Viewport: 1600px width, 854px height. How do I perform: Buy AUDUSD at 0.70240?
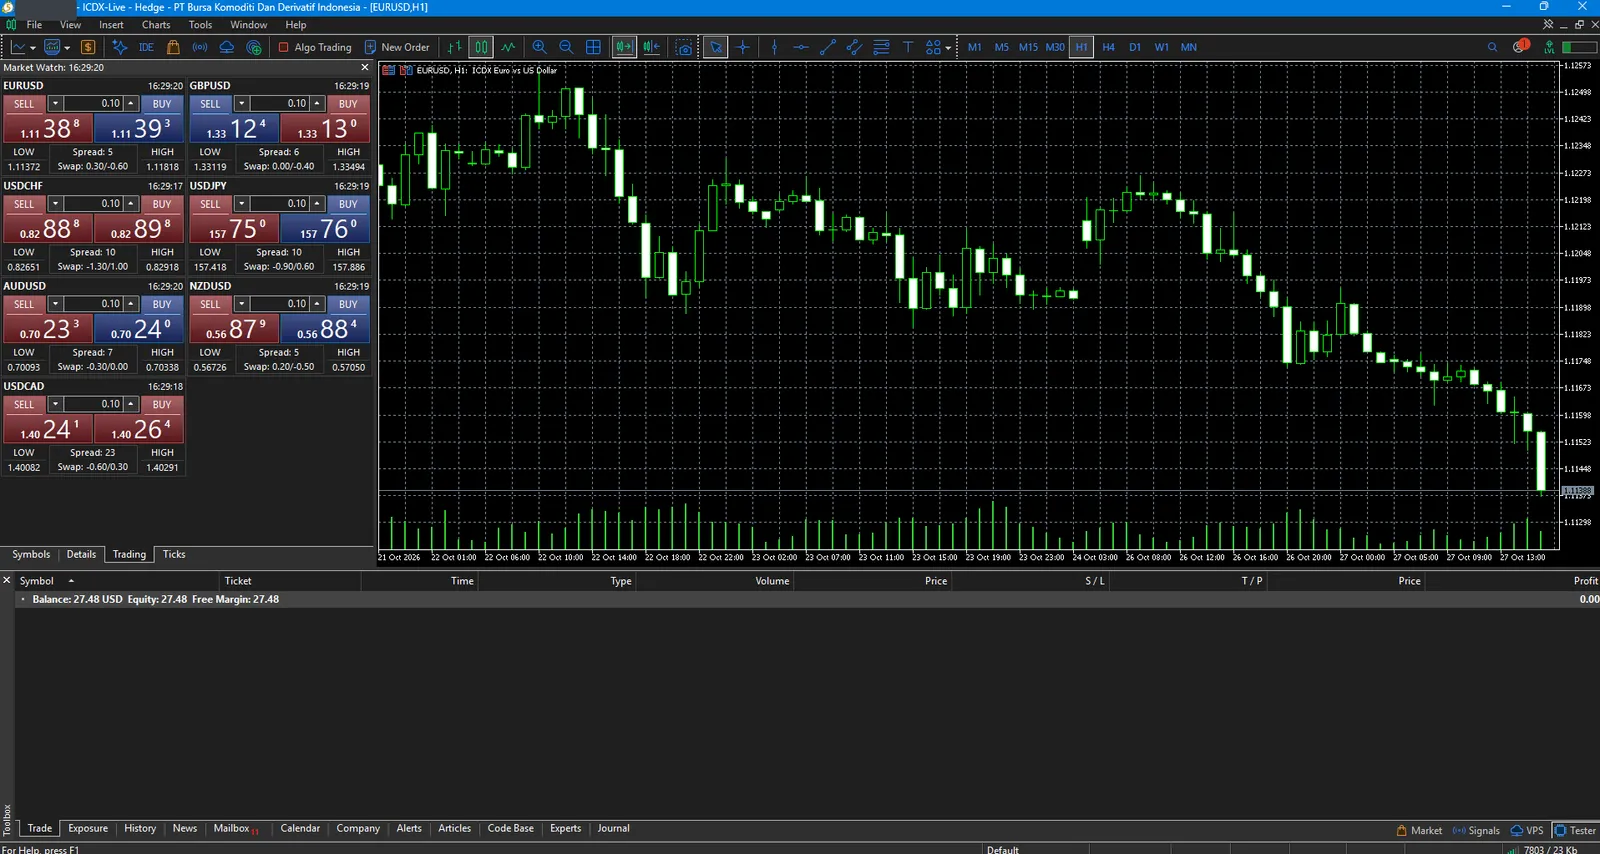139,328
